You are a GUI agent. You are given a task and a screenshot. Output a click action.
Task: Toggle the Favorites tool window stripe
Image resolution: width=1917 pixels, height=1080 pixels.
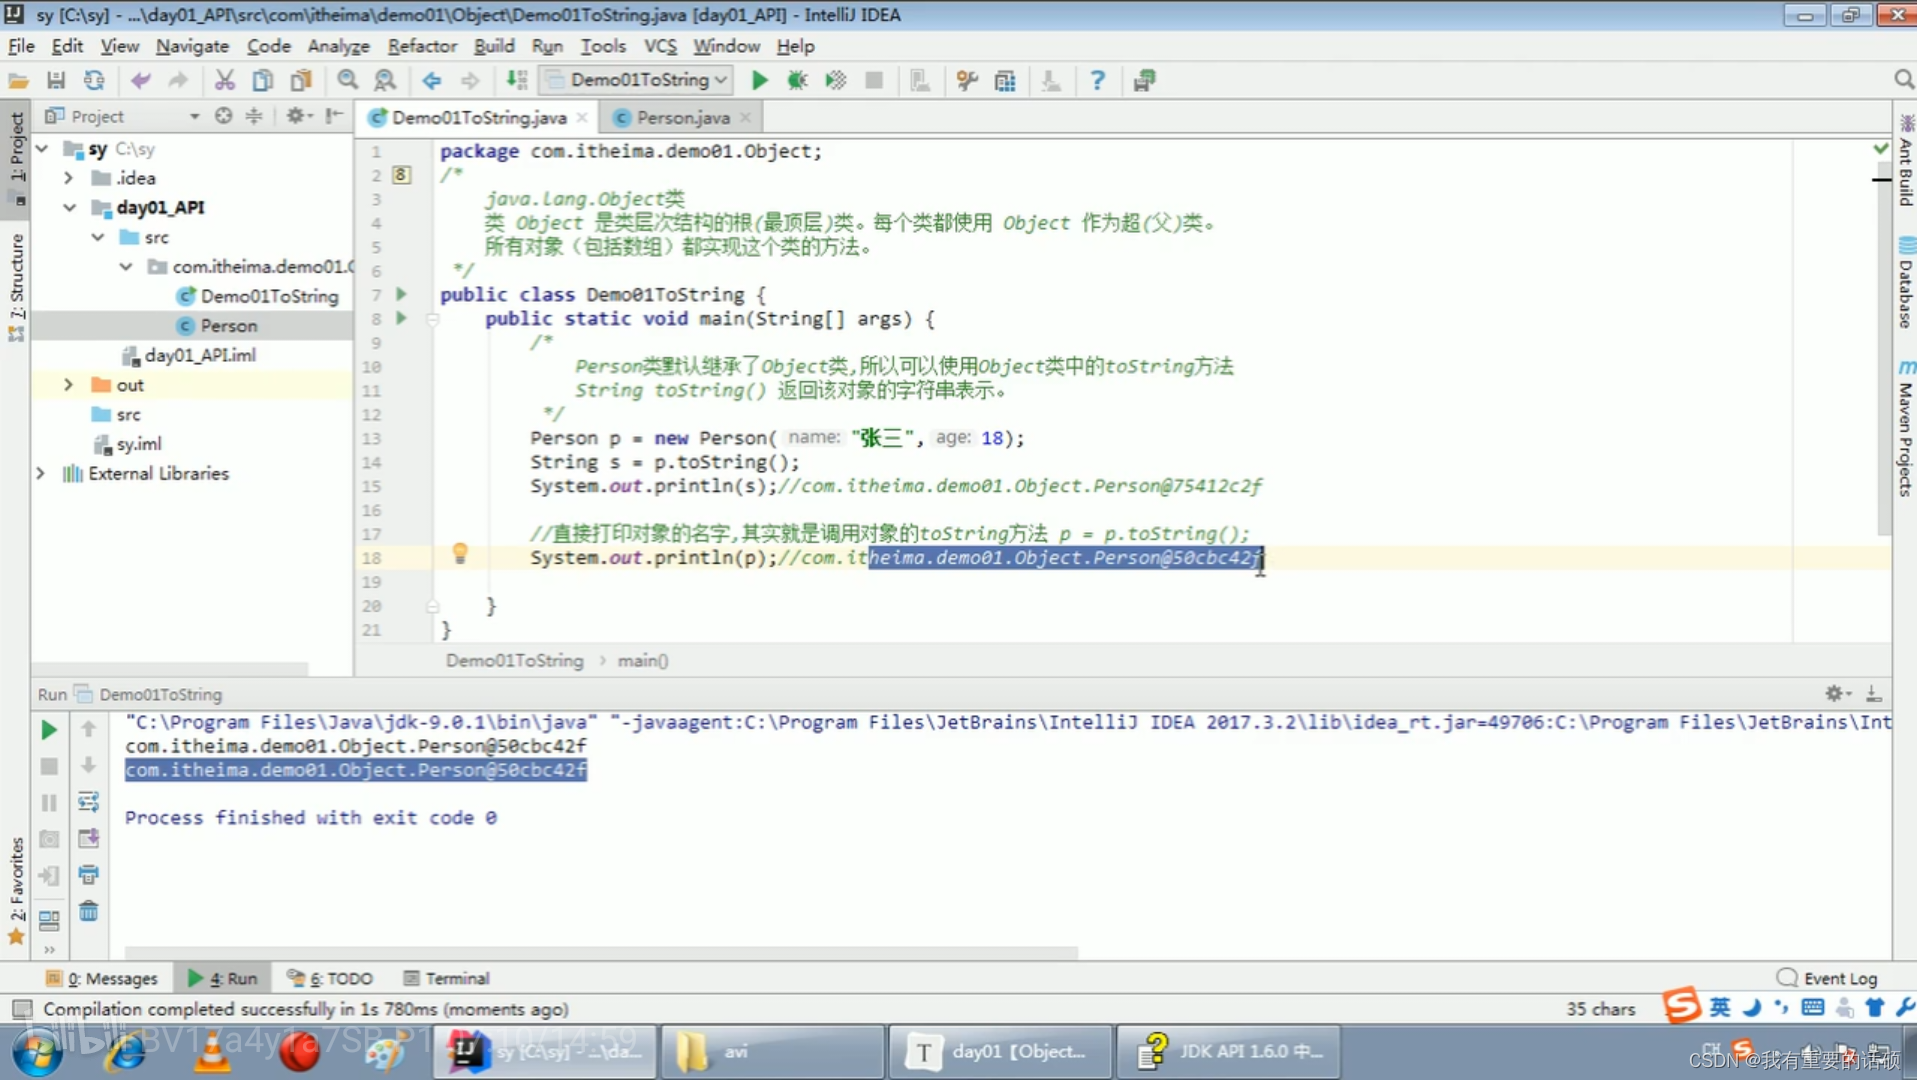16,890
